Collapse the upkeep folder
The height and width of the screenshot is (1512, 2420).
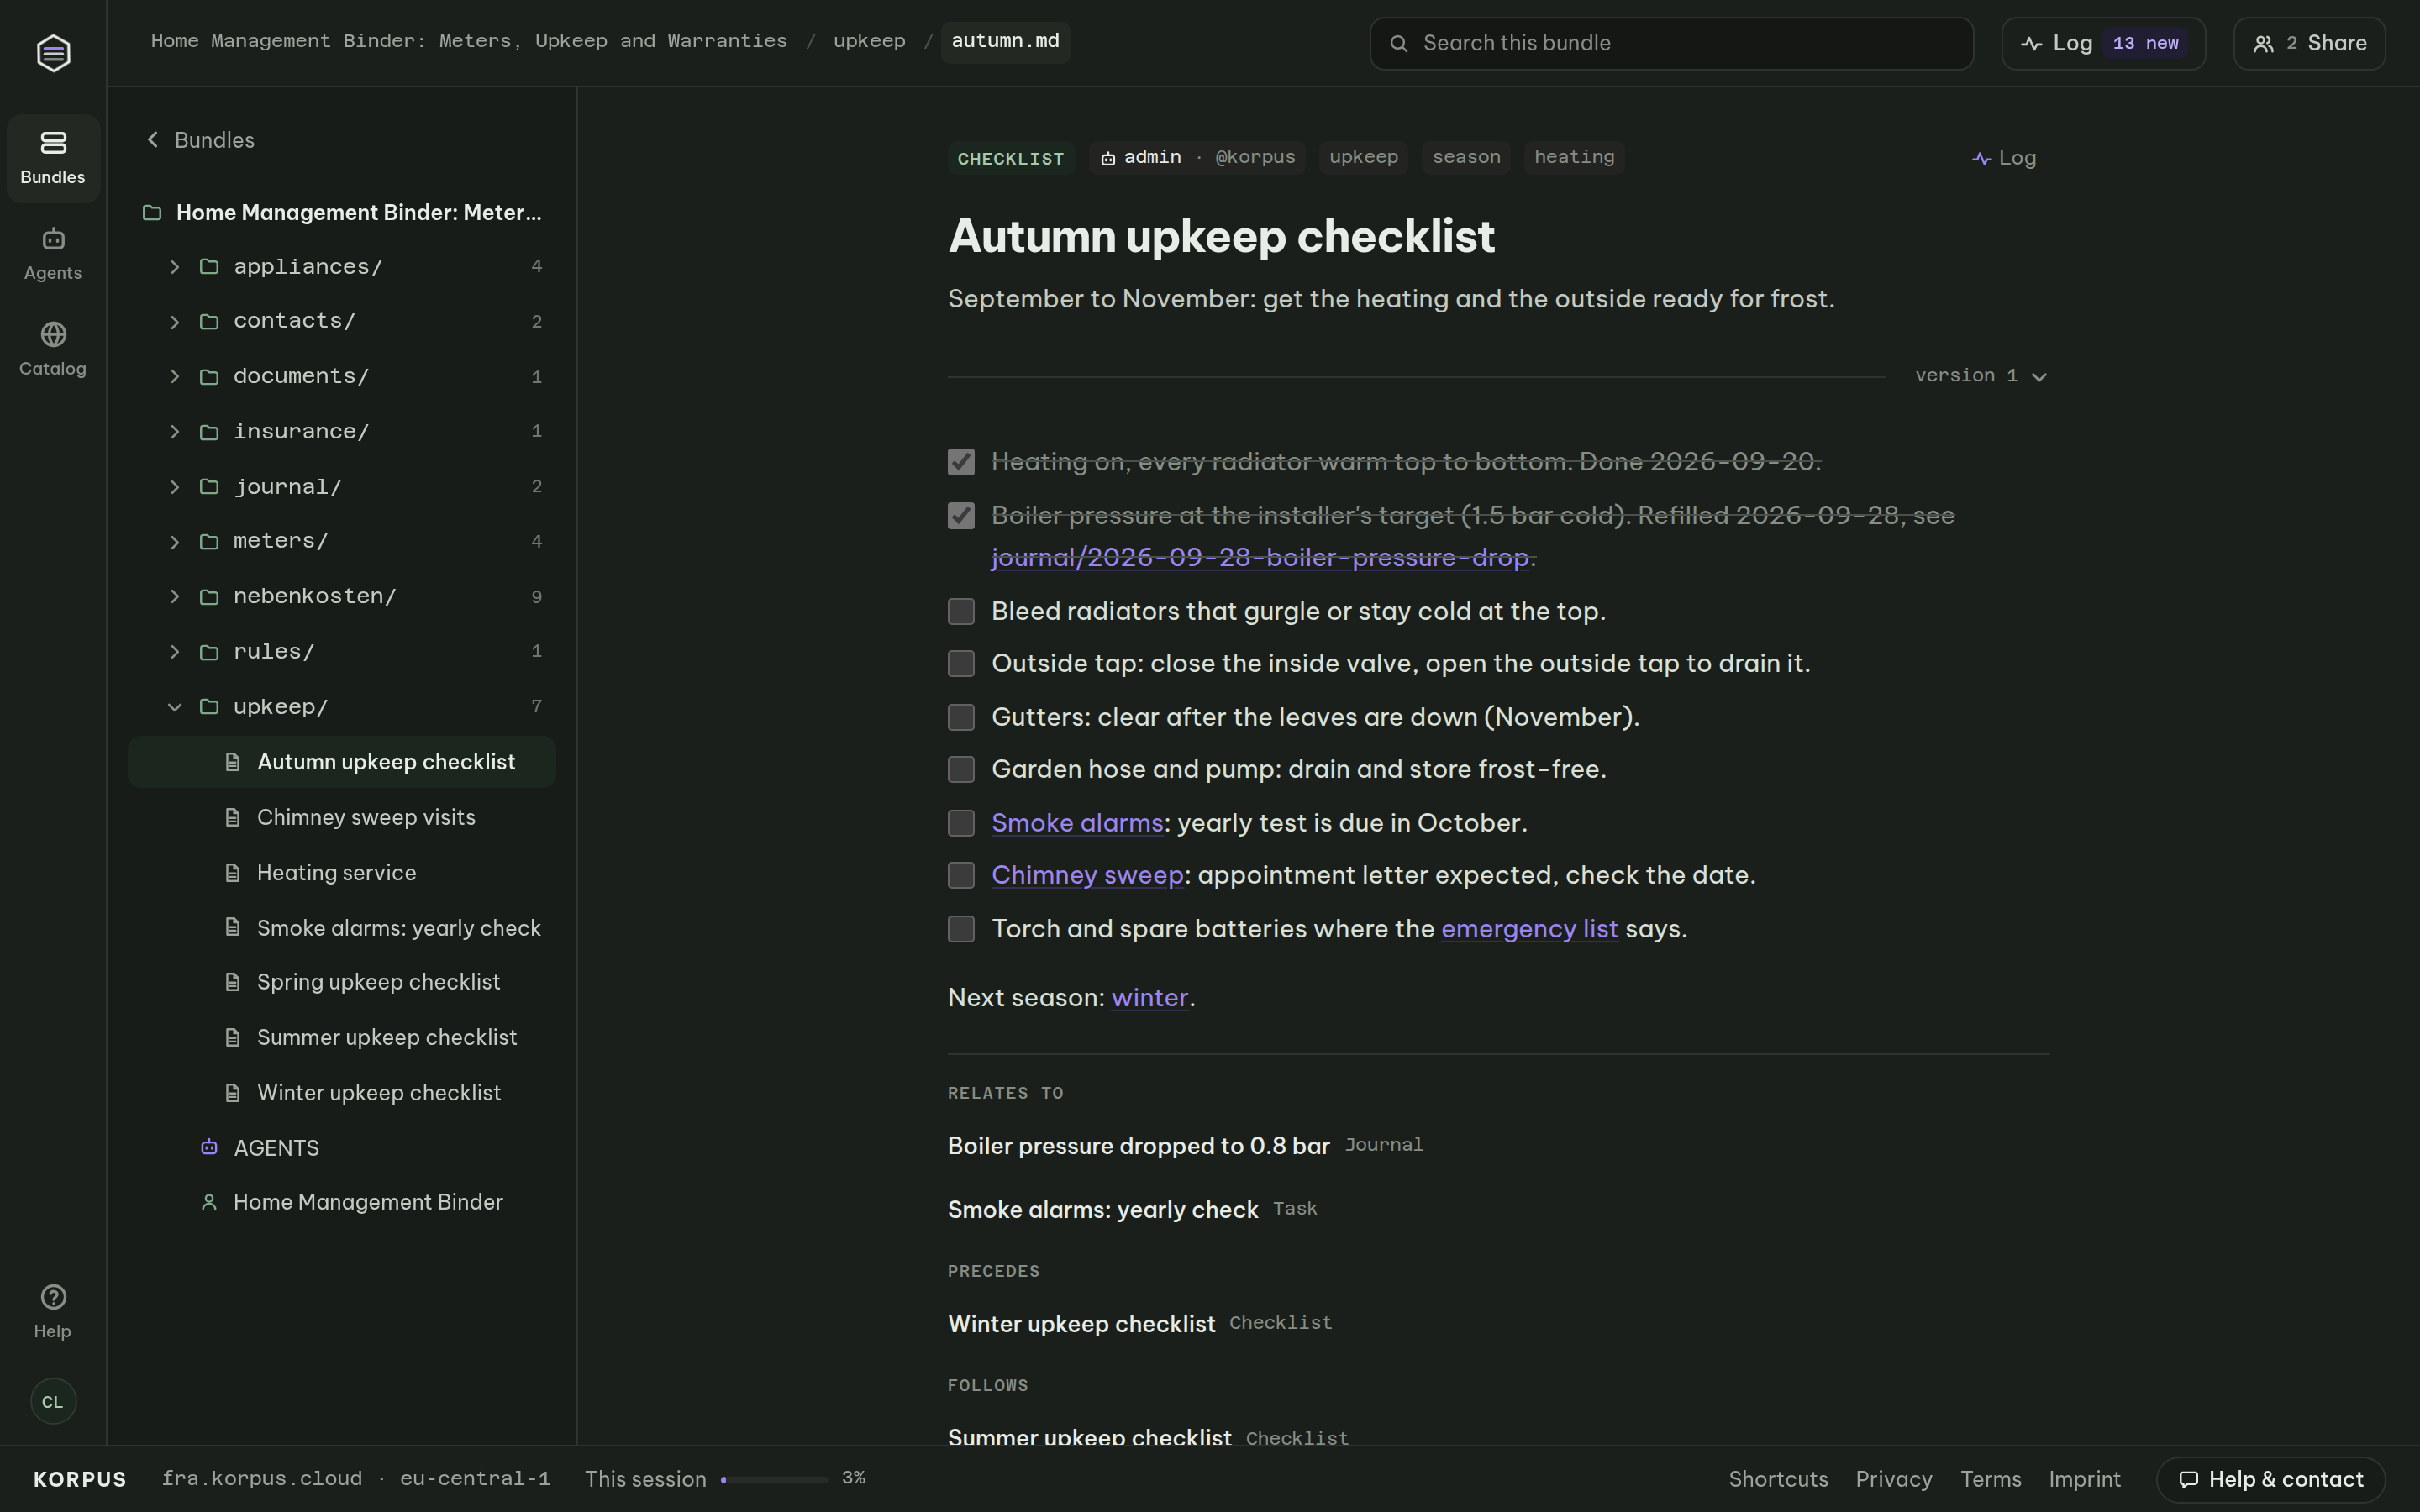click(175, 707)
